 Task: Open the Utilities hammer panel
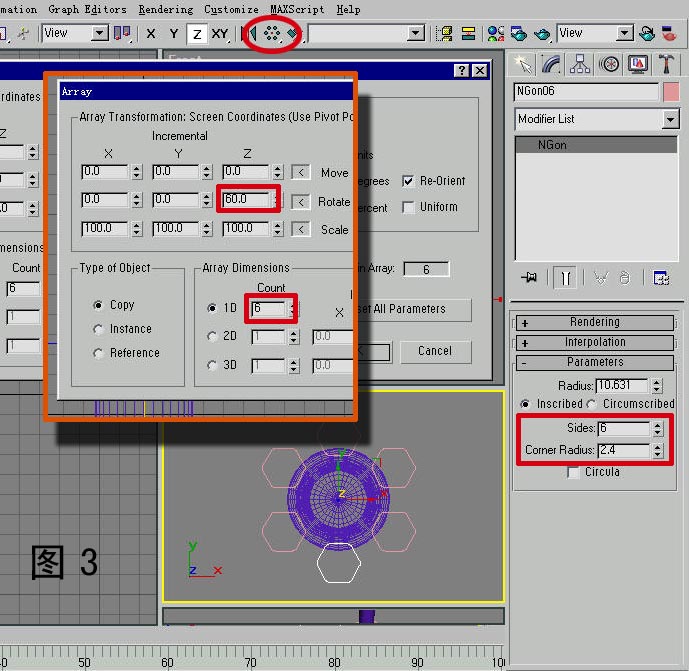(x=666, y=64)
